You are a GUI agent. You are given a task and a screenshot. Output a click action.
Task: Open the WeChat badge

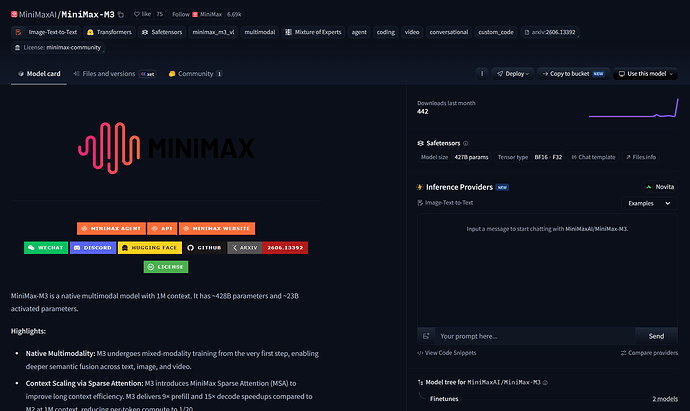coord(46,248)
